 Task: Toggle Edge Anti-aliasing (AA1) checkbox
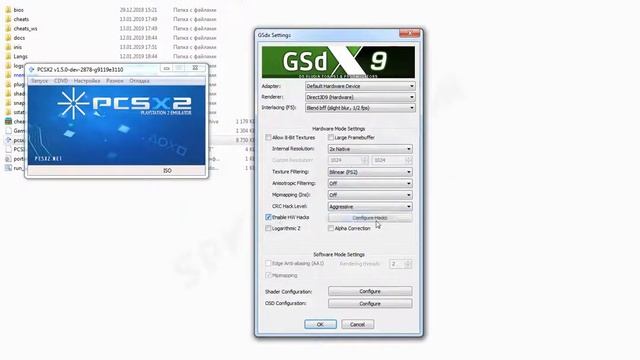268,264
